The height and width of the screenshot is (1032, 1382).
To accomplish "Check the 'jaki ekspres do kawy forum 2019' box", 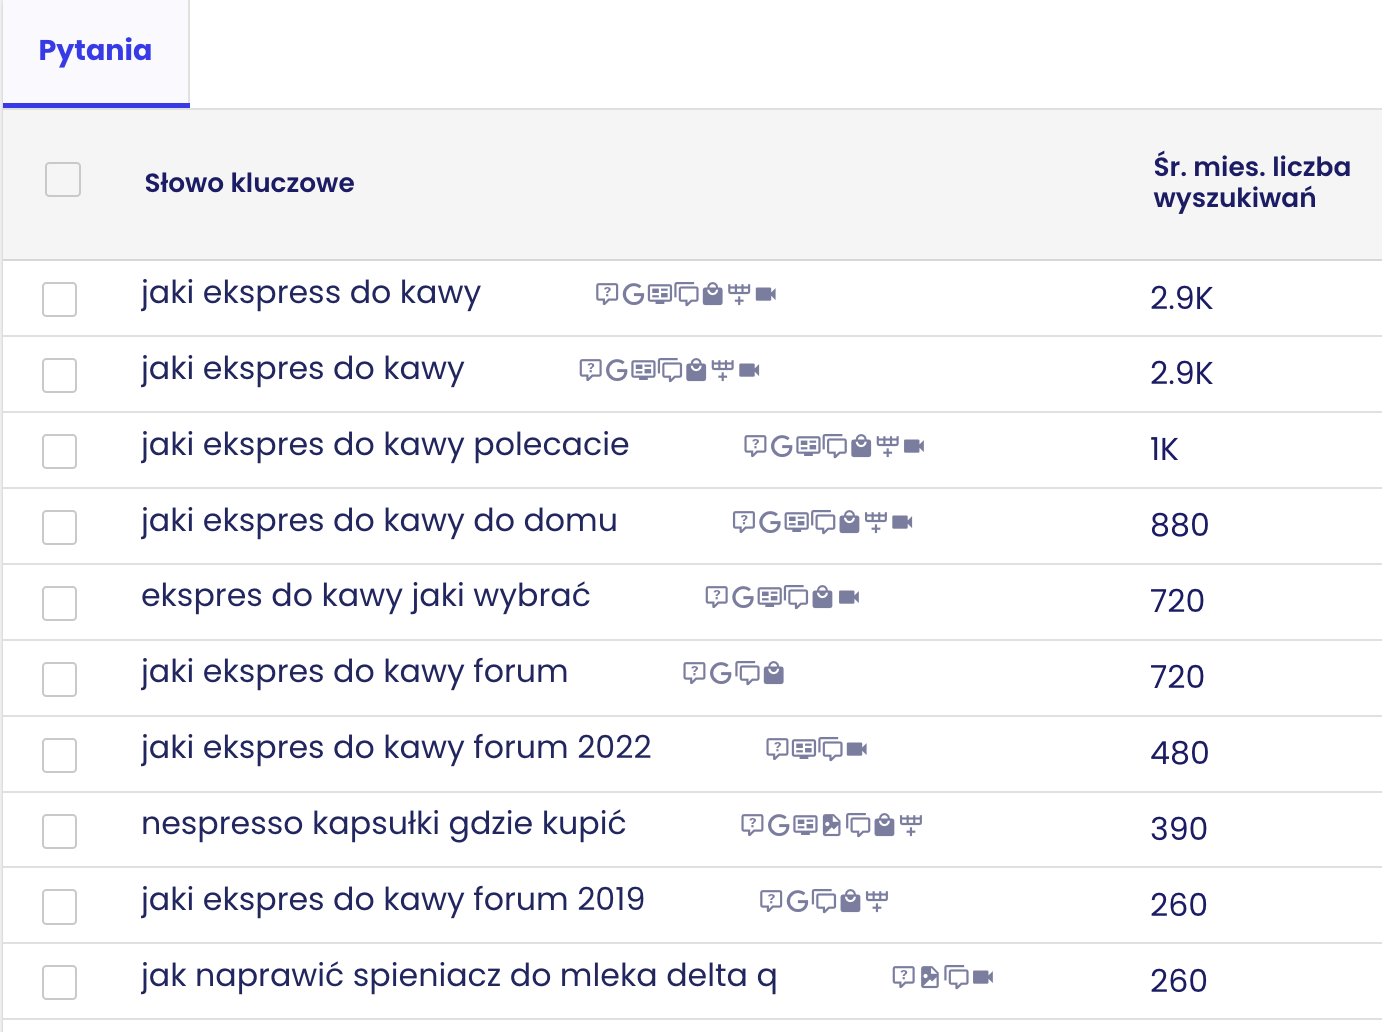I will 60,907.
